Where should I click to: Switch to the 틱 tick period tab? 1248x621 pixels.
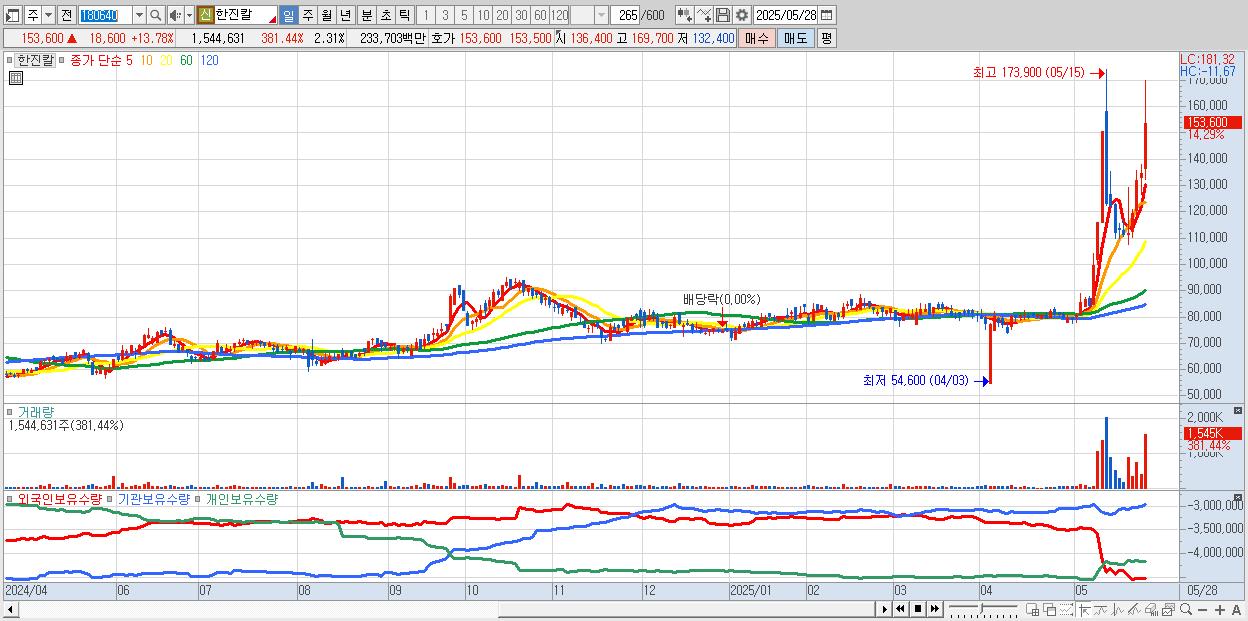(x=404, y=15)
